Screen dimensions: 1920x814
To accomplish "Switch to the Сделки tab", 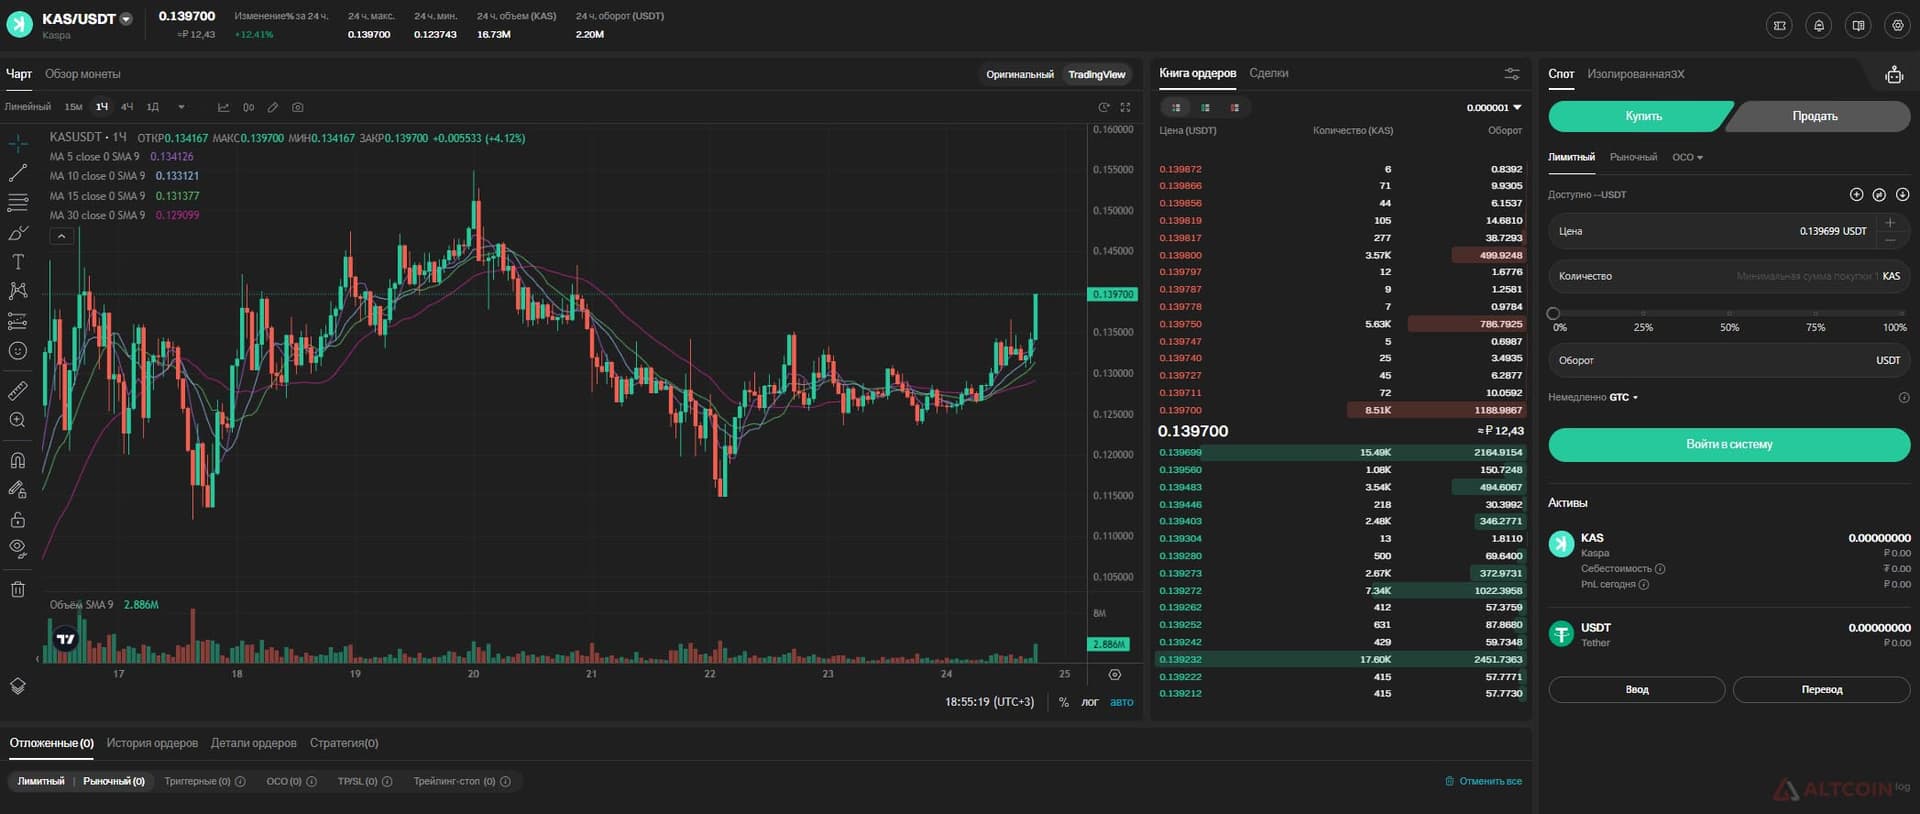I will (1268, 73).
